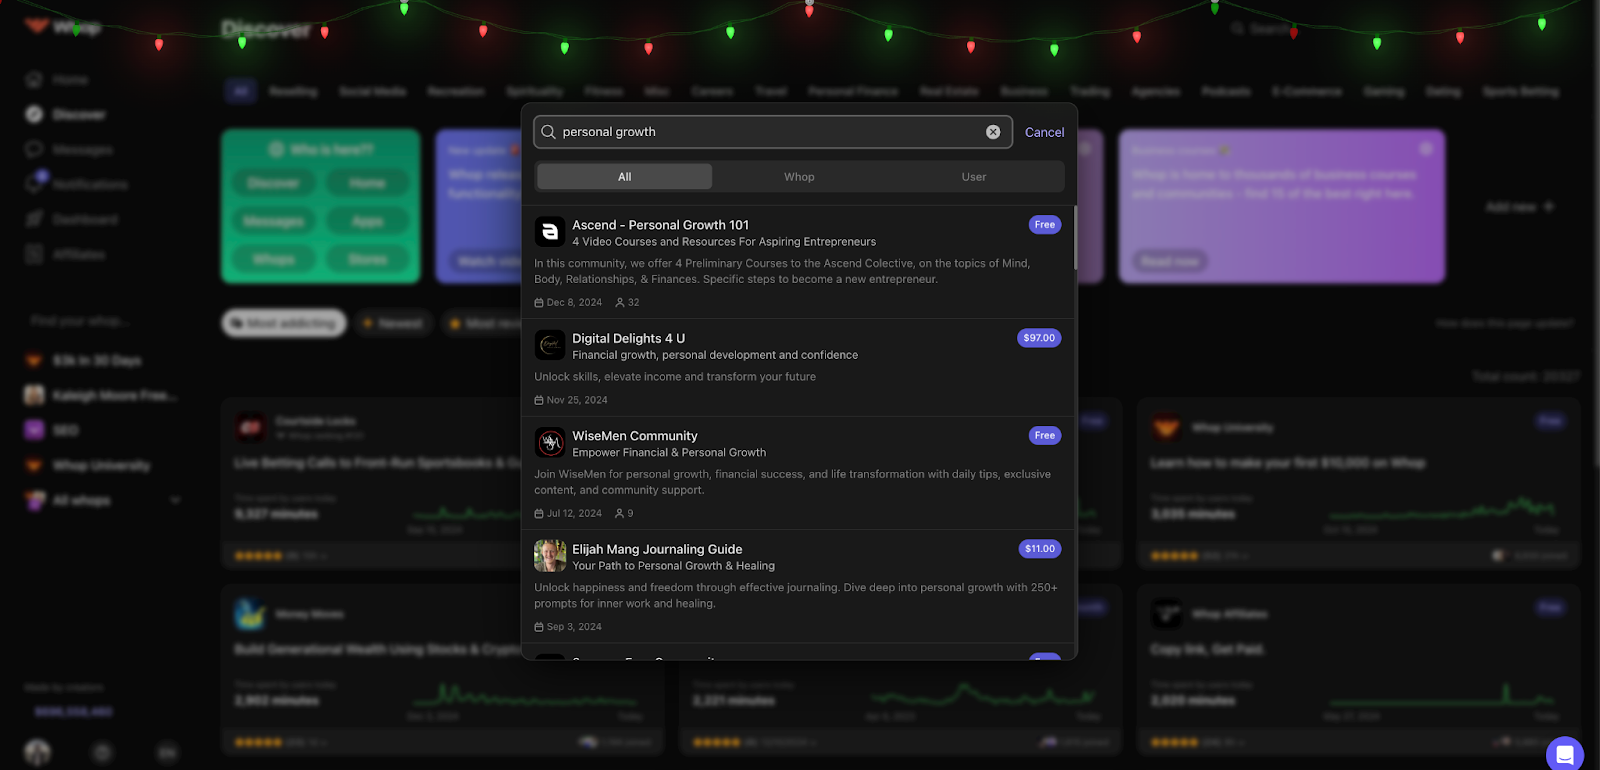Click the members icon showing 32

tap(620, 302)
